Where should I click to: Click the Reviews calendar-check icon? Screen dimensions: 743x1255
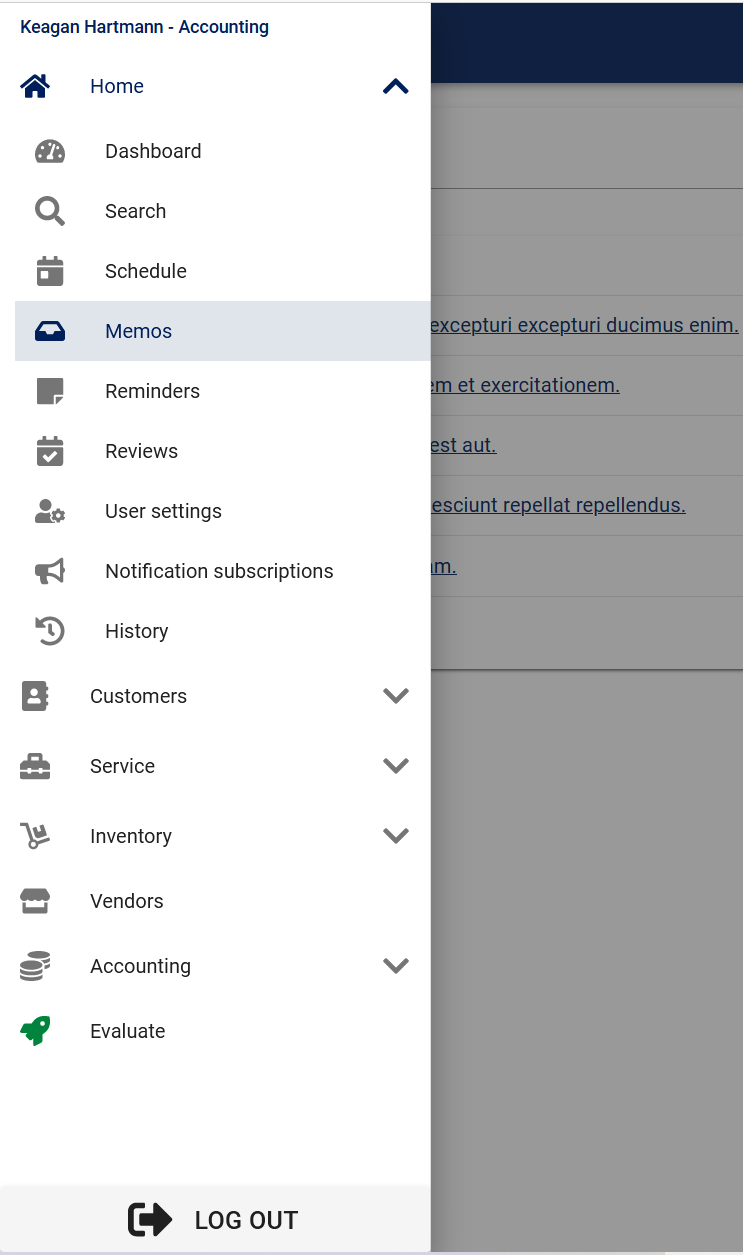tap(50, 451)
